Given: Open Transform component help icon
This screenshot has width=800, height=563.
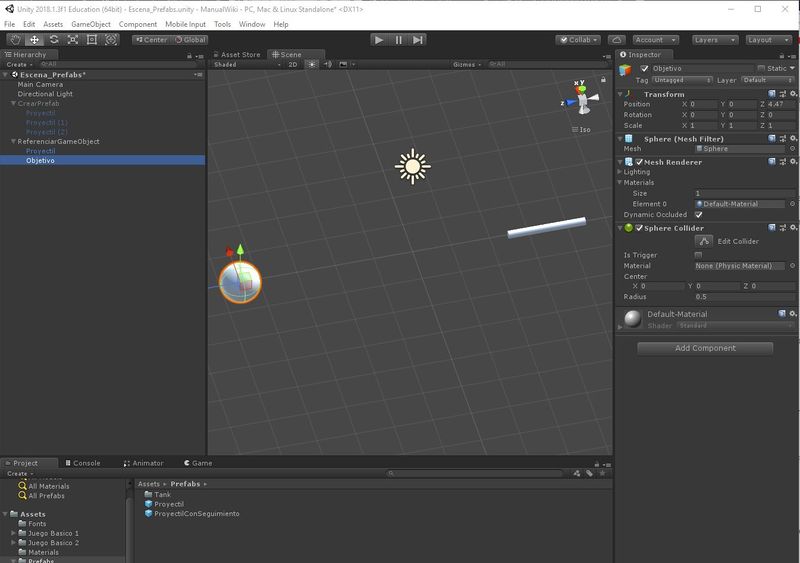Looking at the screenshot, I should click(x=771, y=94).
